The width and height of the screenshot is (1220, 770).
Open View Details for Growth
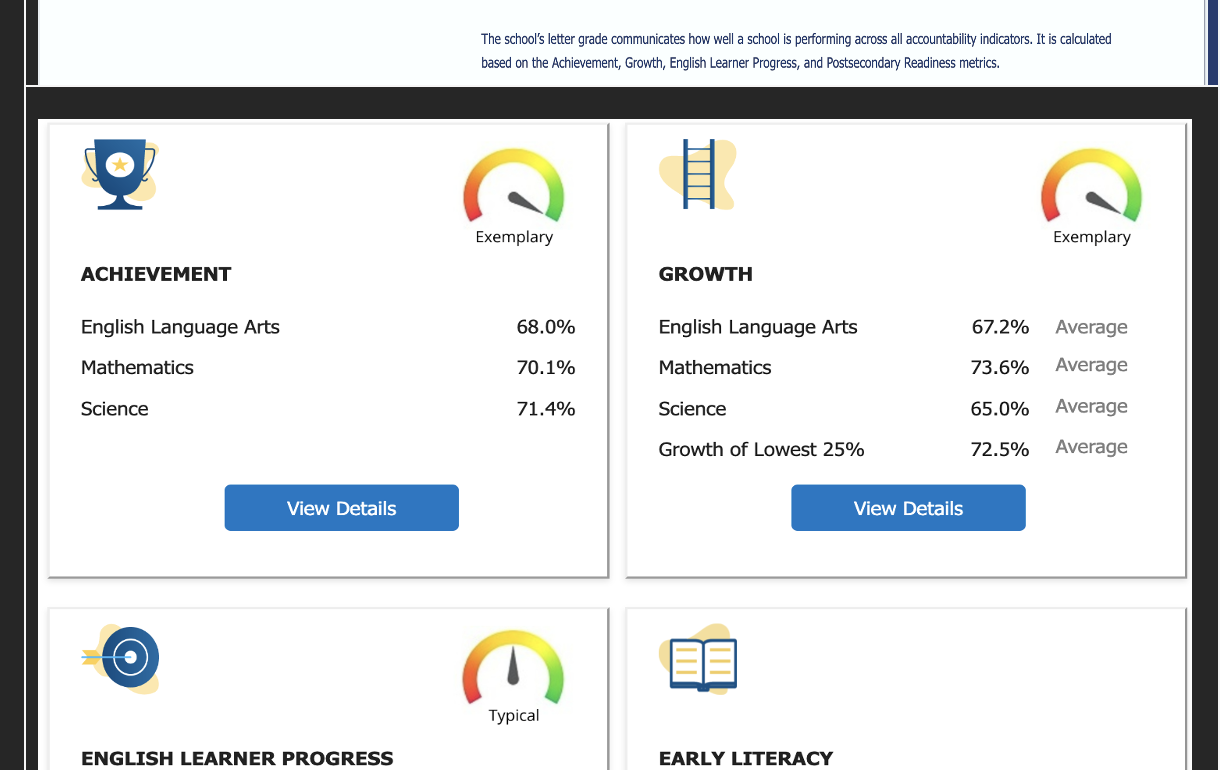coord(908,508)
